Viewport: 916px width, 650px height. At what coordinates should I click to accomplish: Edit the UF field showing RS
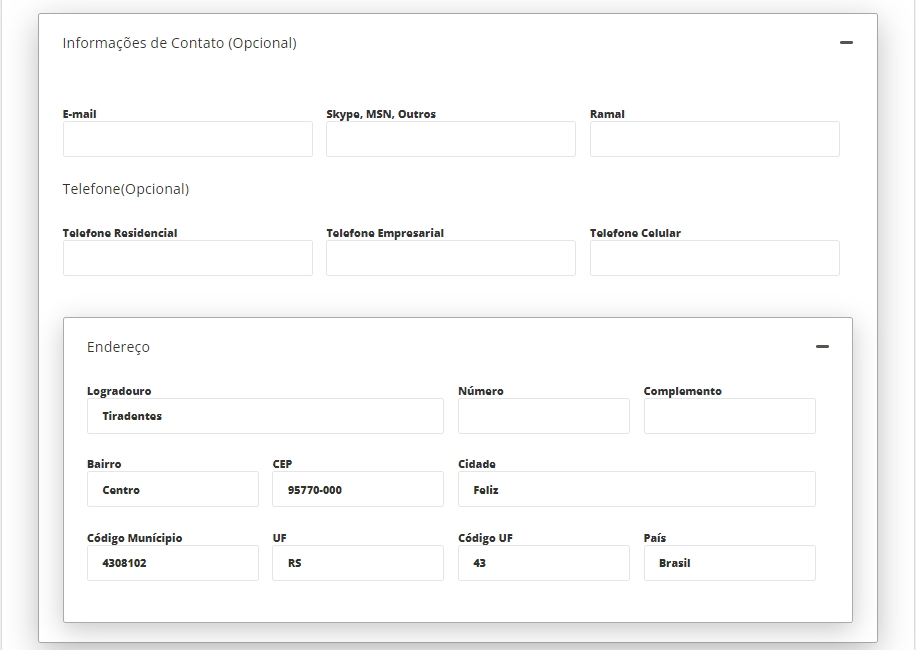(357, 563)
